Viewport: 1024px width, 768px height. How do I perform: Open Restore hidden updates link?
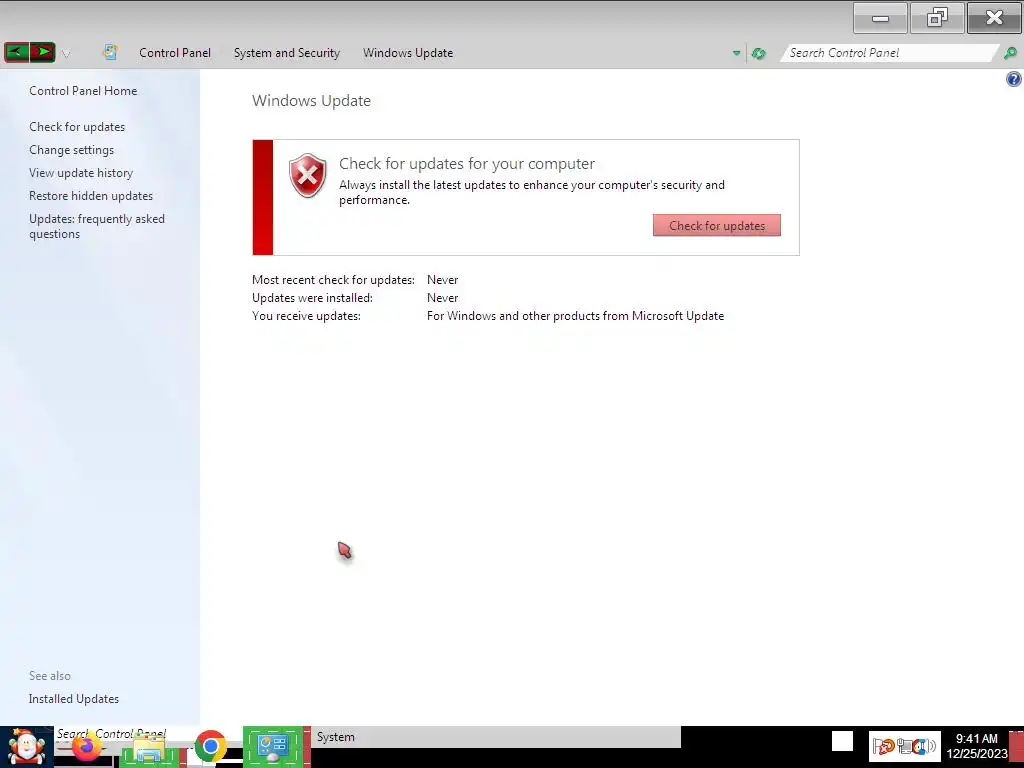click(91, 196)
